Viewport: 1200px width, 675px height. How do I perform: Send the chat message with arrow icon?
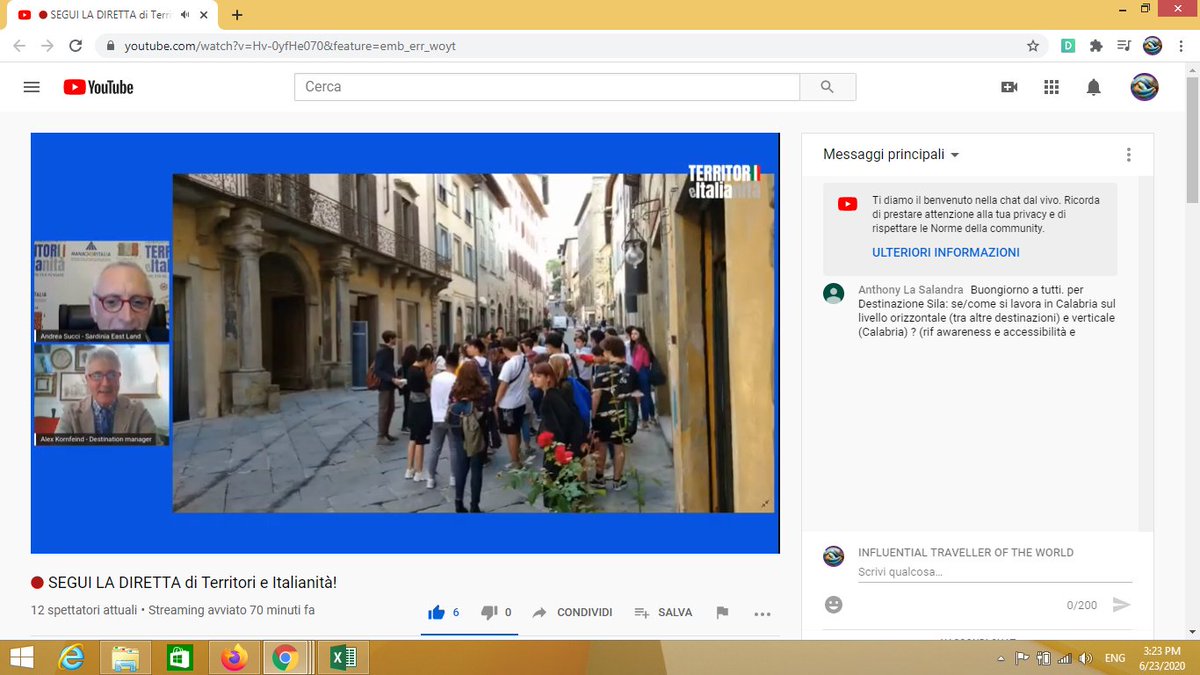click(1122, 604)
